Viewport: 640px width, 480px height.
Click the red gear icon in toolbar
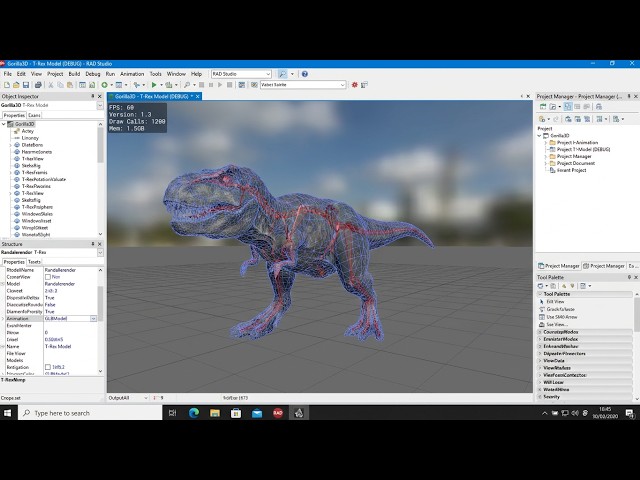(355, 85)
